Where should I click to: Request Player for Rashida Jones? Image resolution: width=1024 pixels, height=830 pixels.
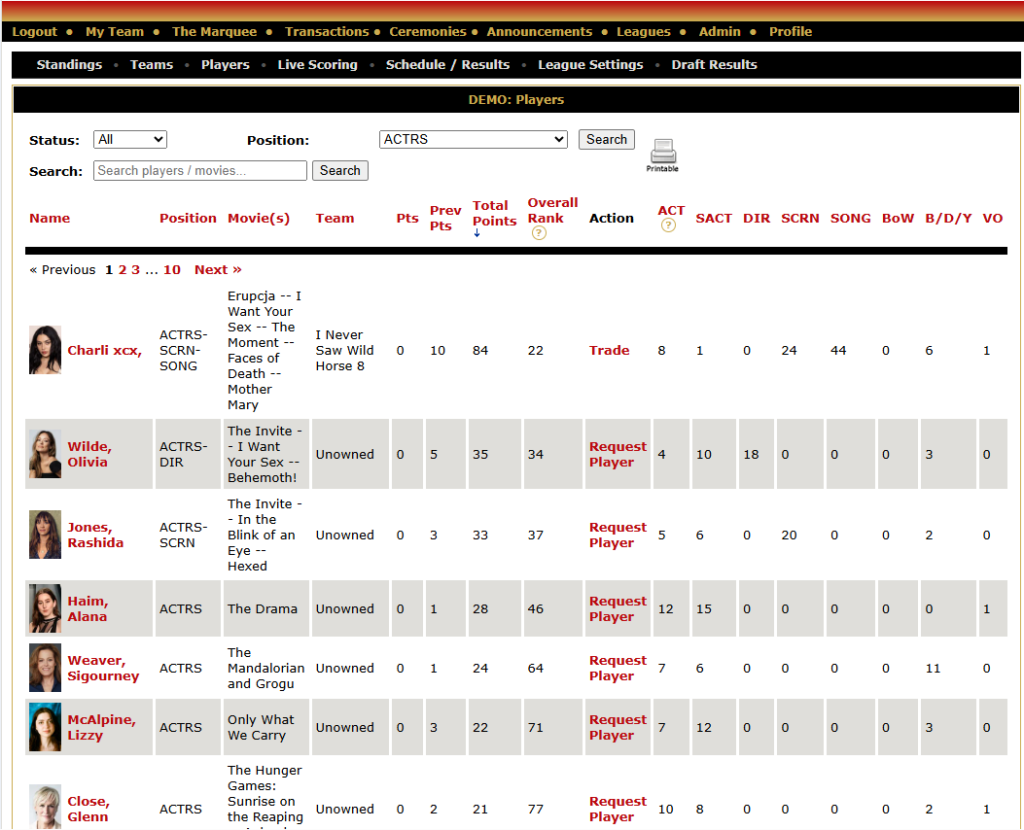(x=618, y=535)
